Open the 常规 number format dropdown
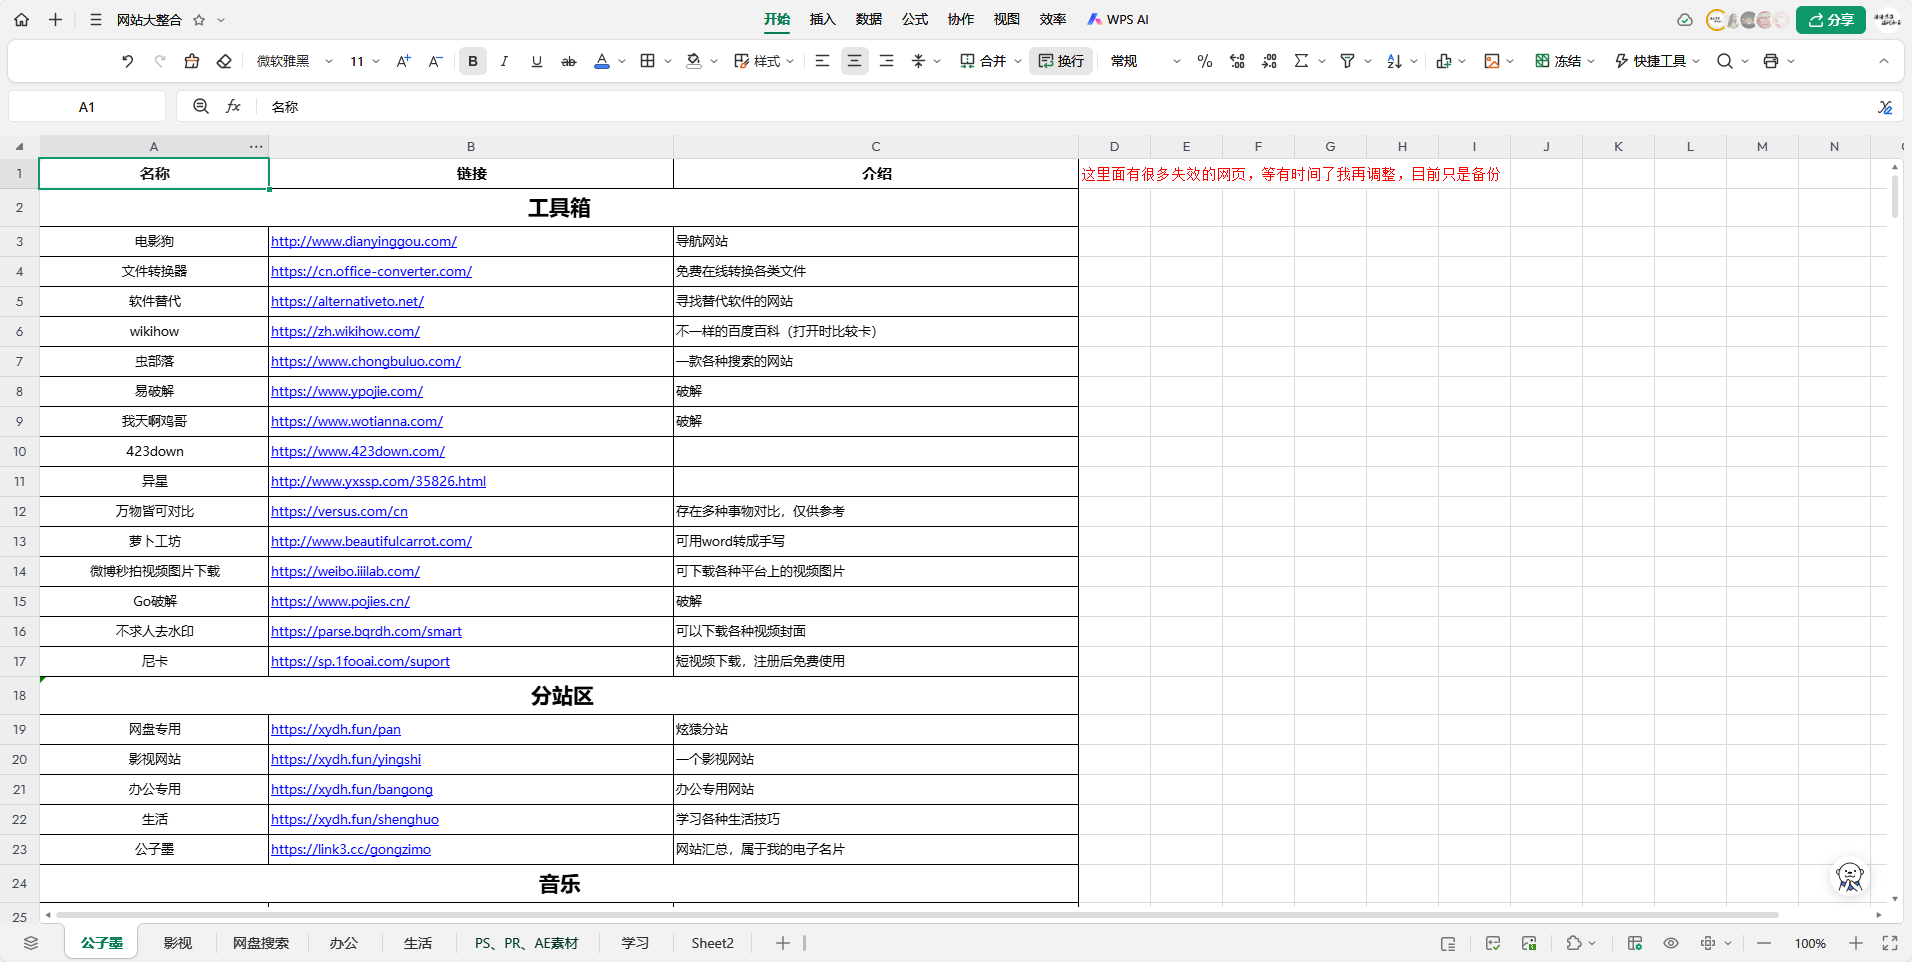Screen dimensions: 1912x962 click(x=1176, y=61)
